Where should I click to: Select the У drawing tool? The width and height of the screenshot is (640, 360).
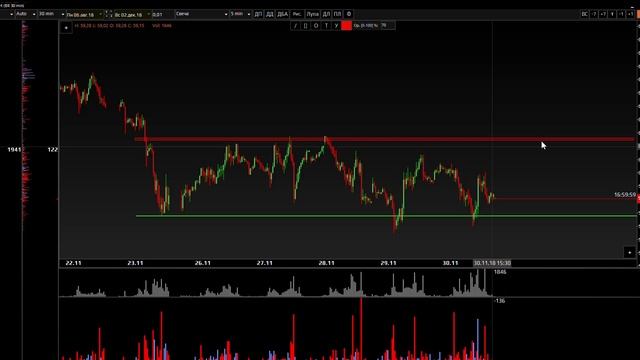point(336,25)
